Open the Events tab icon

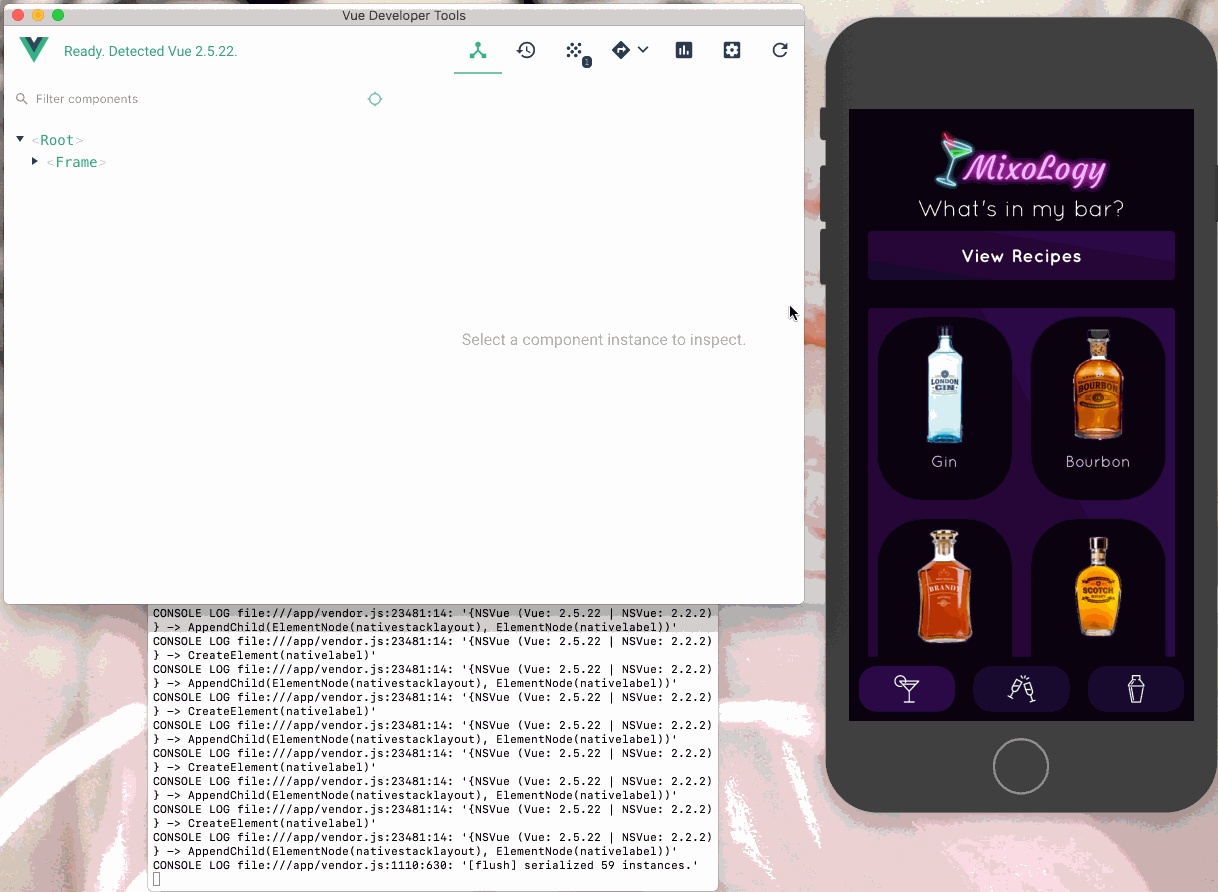[575, 50]
